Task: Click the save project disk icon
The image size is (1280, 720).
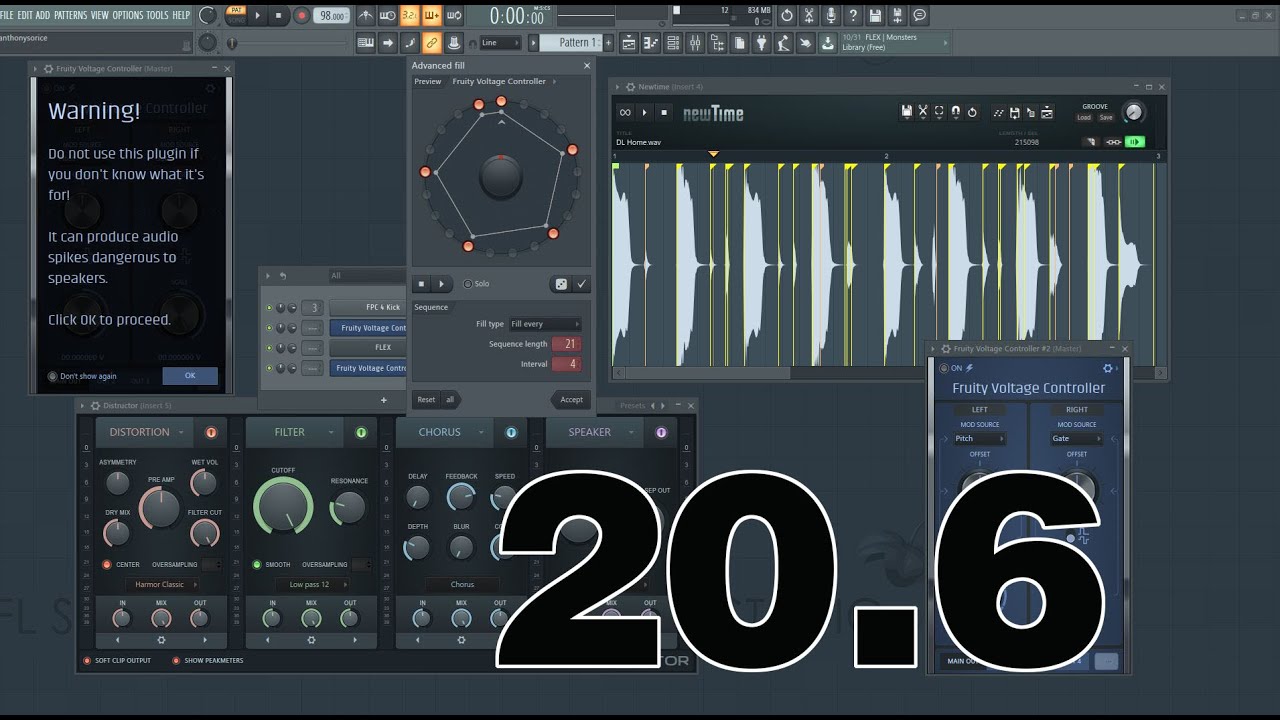Action: [875, 15]
